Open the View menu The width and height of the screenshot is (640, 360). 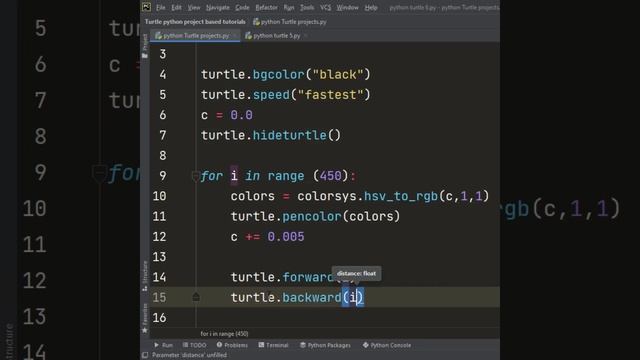click(x=194, y=7)
